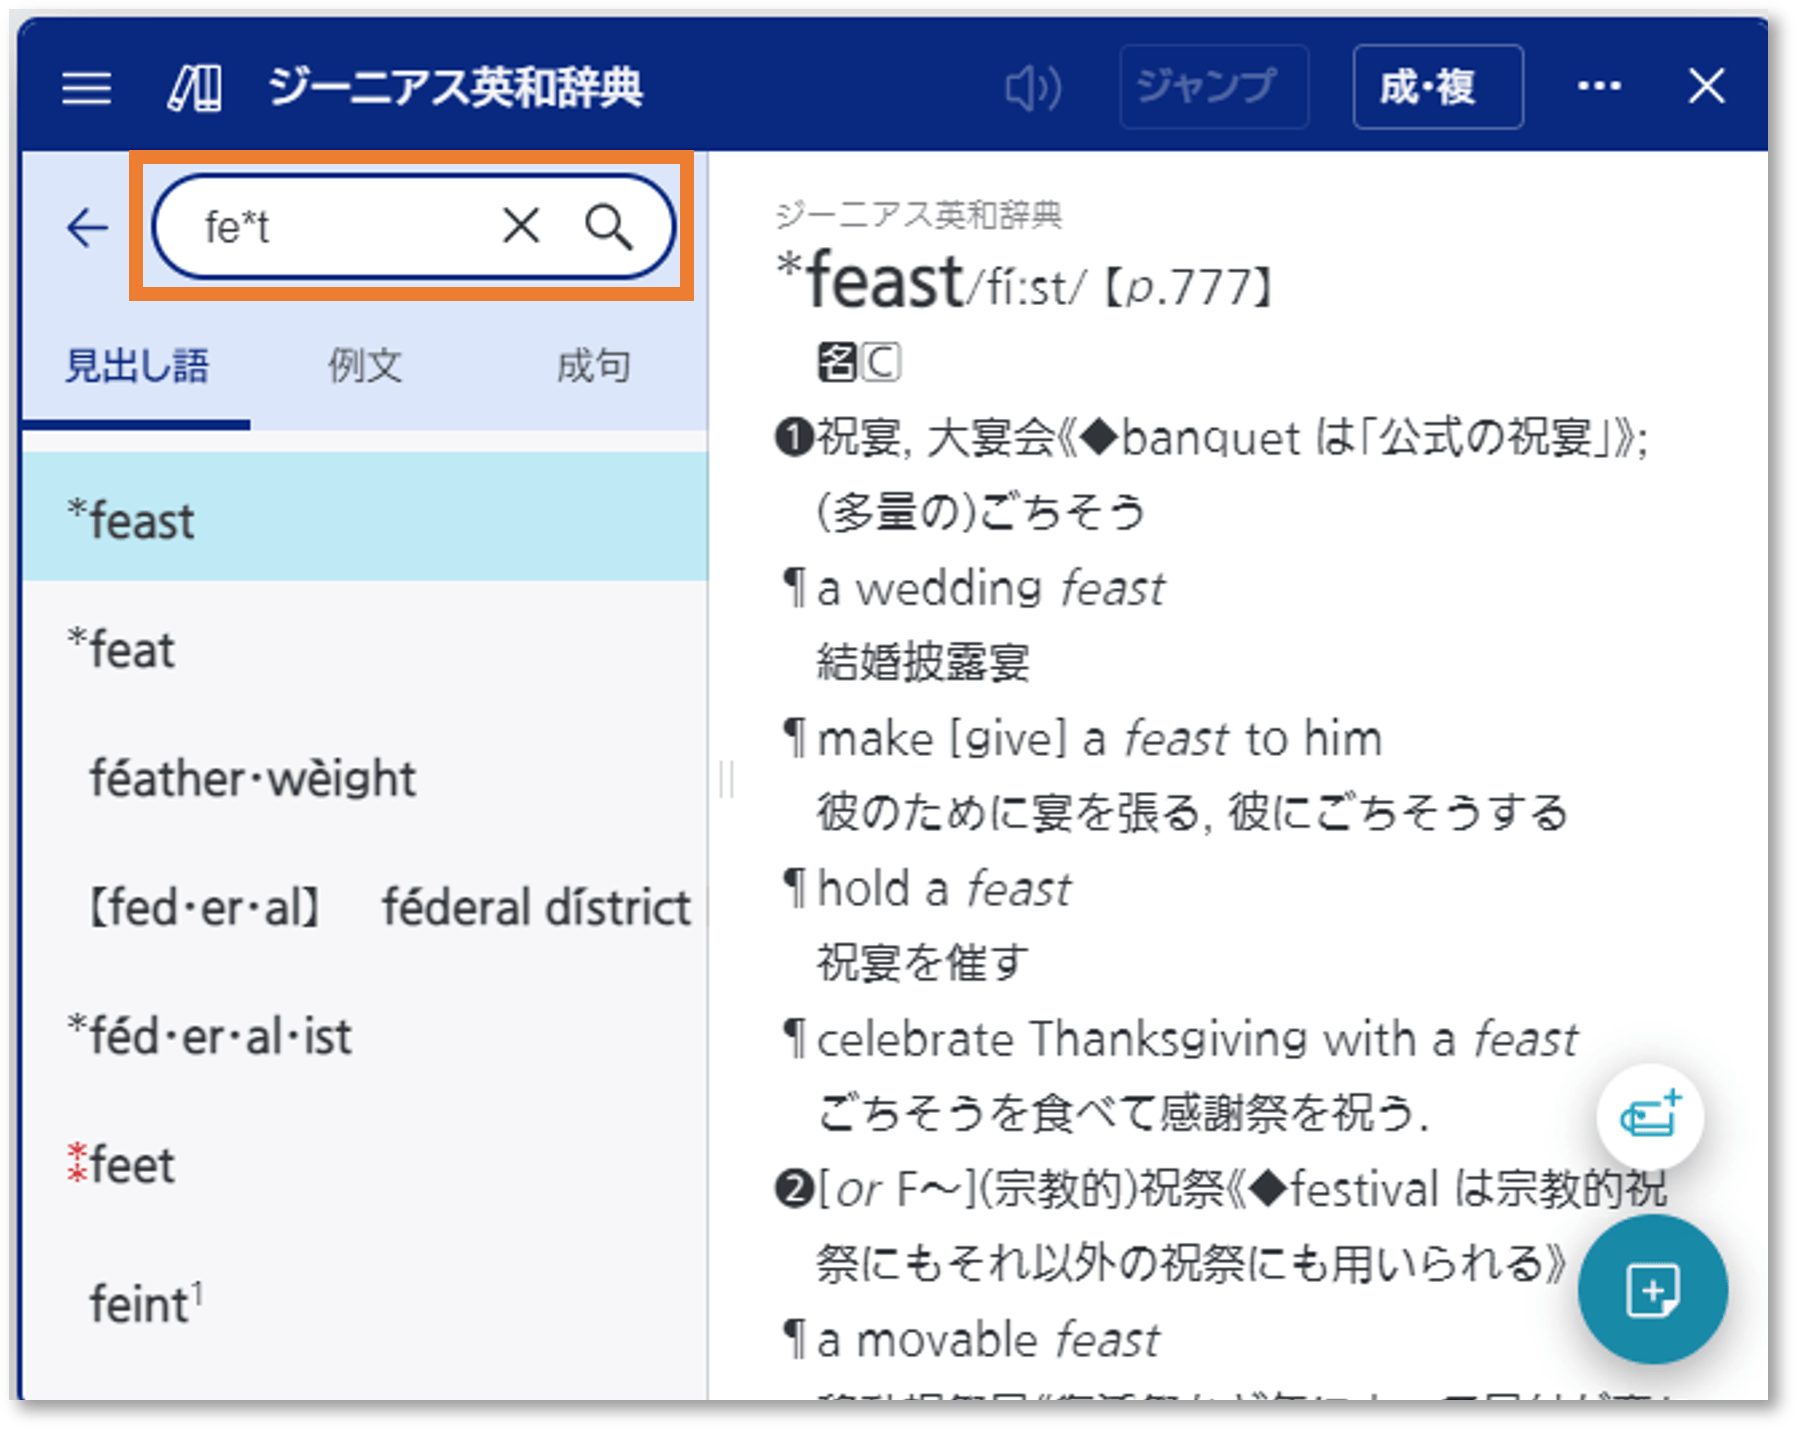Click the example 'hold a feast'

(943, 889)
